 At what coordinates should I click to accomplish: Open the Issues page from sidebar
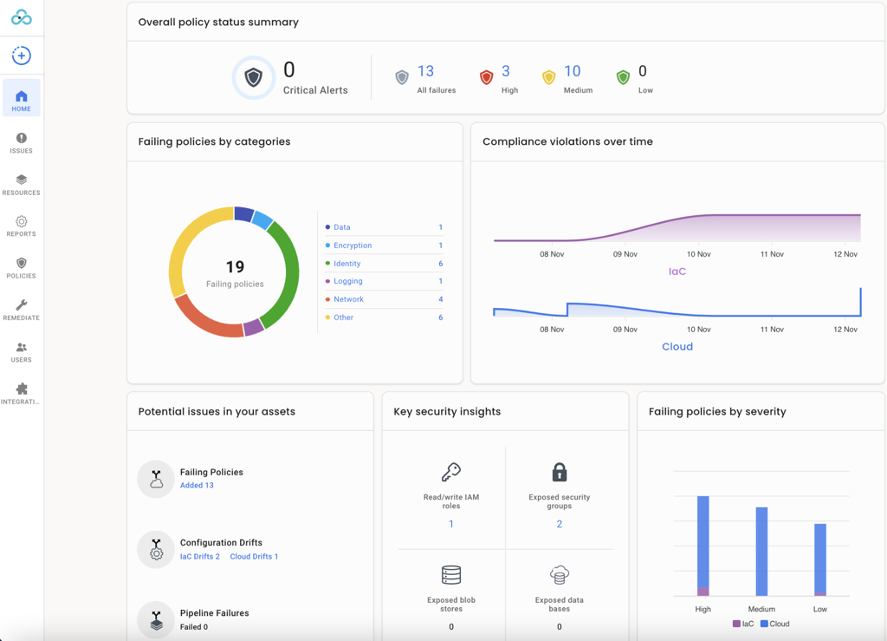[x=21, y=143]
